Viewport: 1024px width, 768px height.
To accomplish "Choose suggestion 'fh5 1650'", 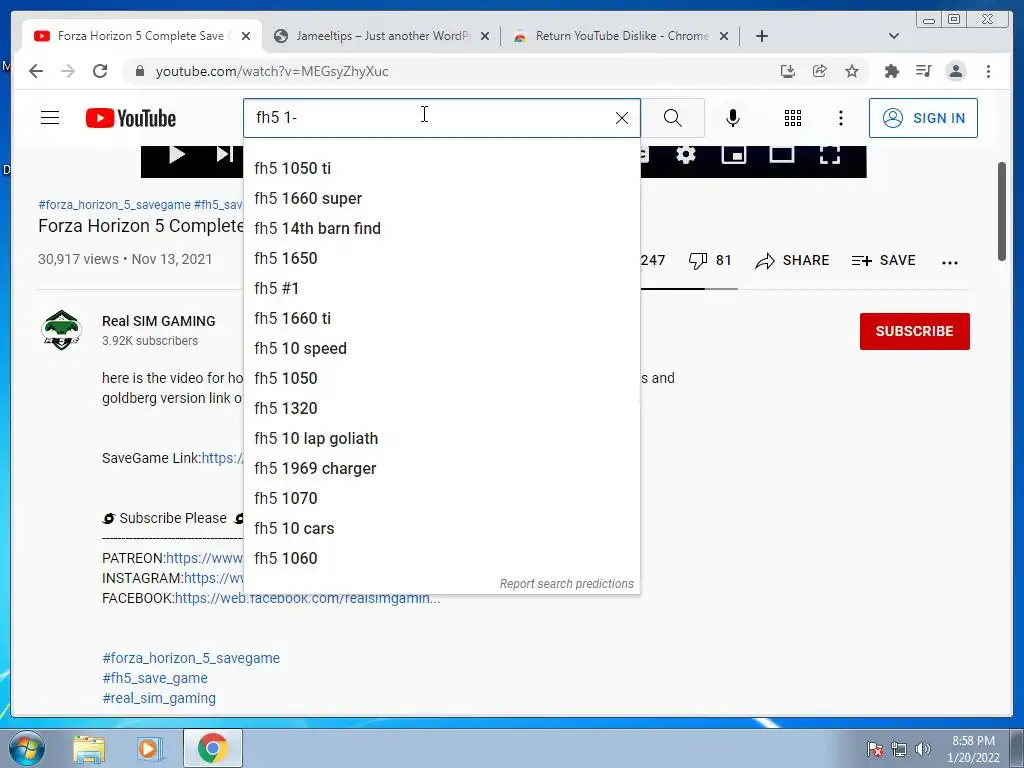I will tap(441, 259).
